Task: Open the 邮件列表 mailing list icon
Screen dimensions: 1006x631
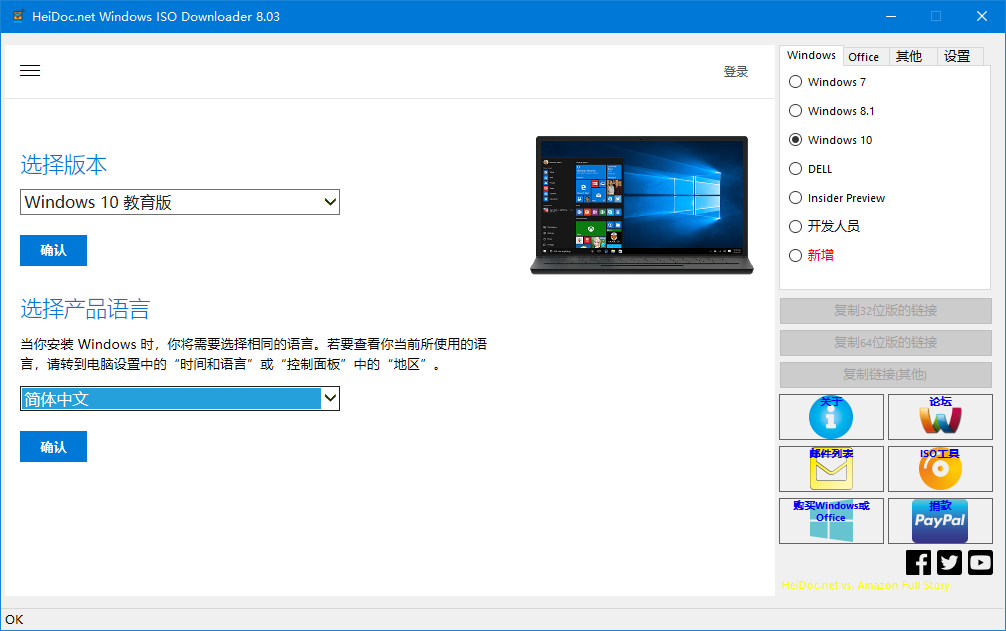Action: 830,469
